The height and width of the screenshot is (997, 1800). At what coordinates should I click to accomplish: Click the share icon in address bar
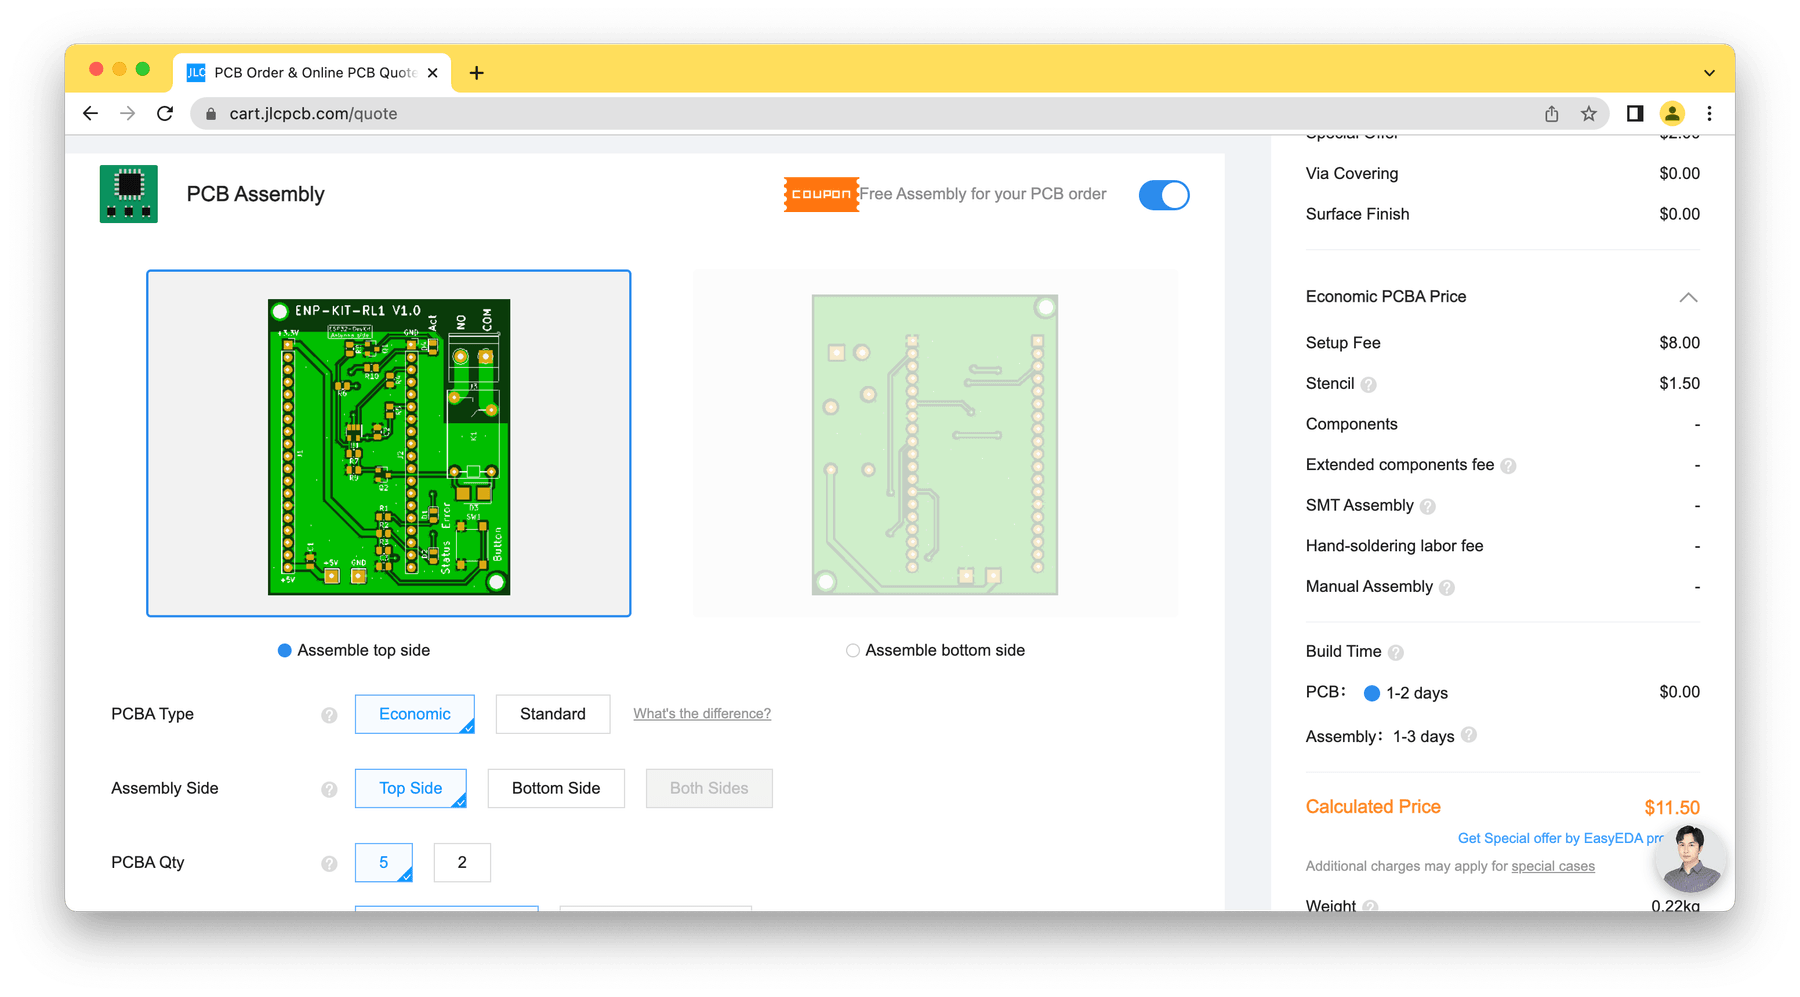(x=1551, y=114)
